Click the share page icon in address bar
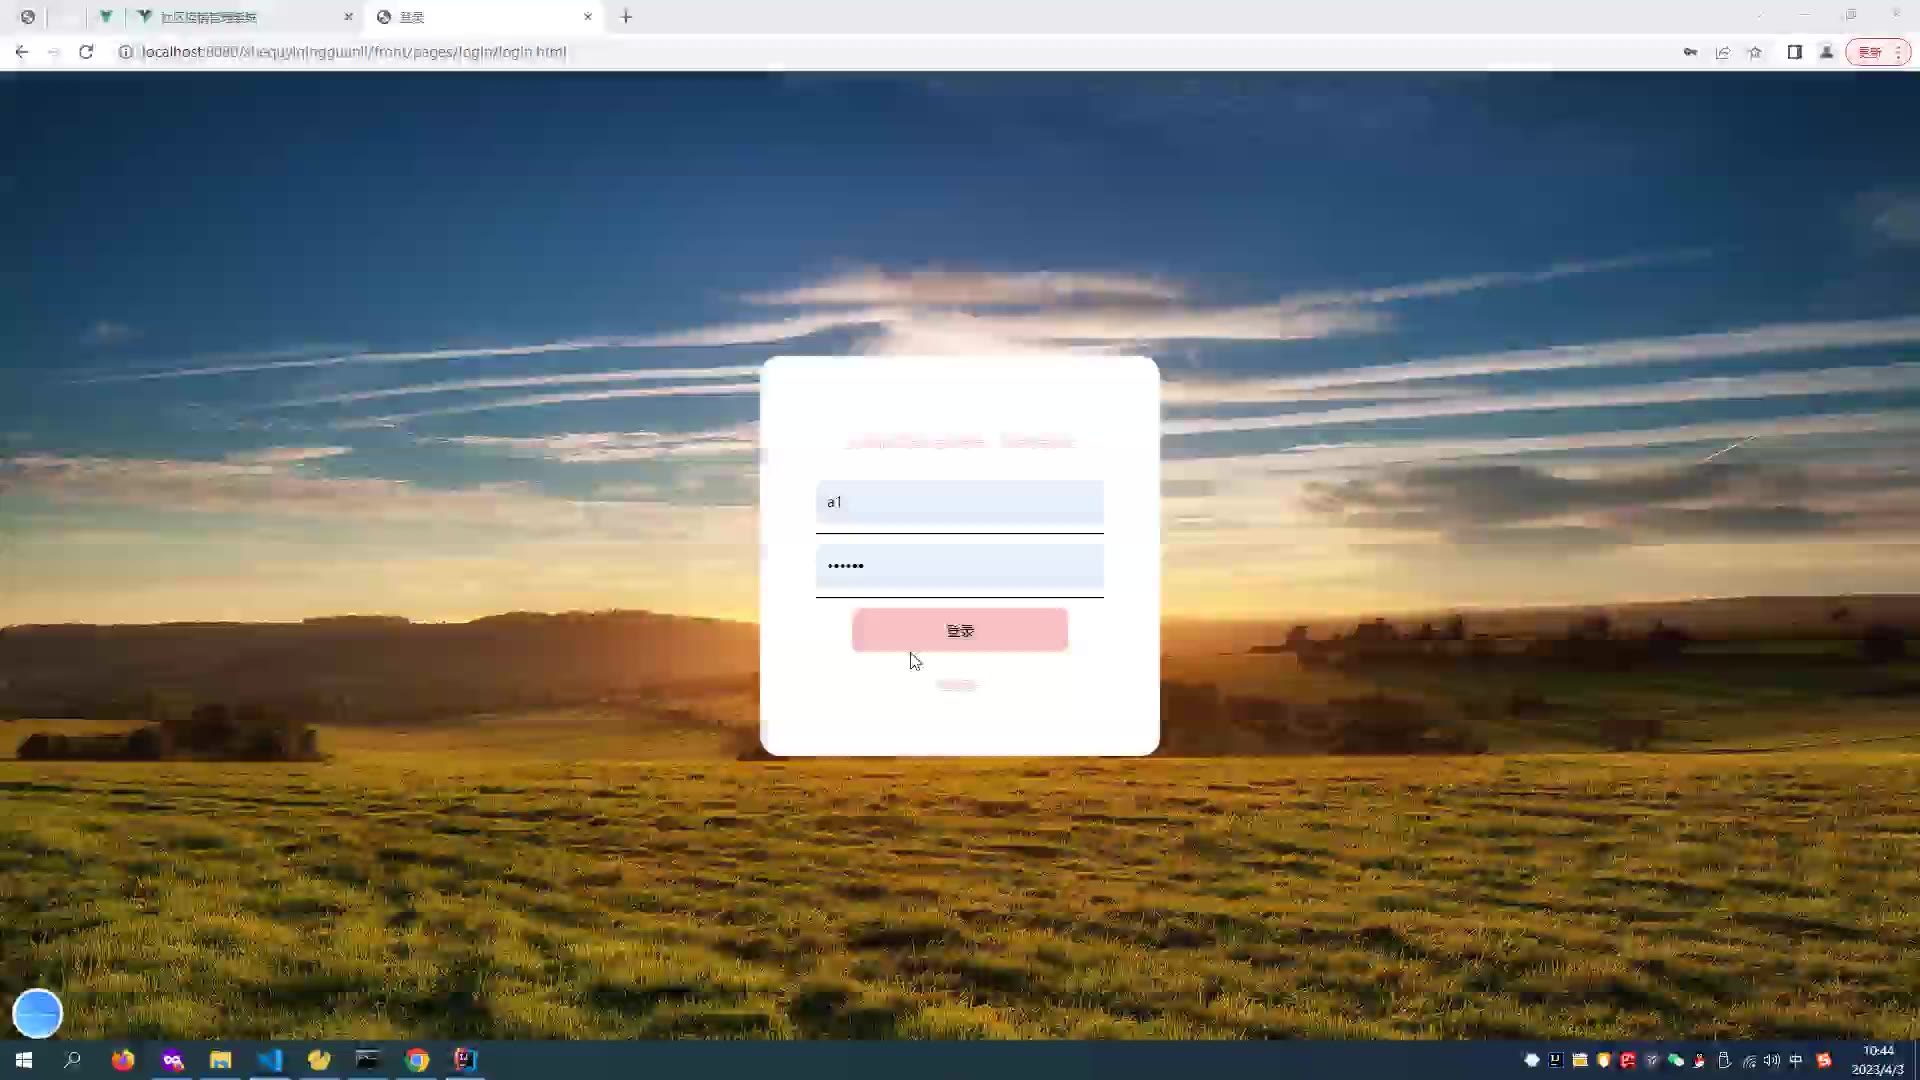 pos(1722,52)
